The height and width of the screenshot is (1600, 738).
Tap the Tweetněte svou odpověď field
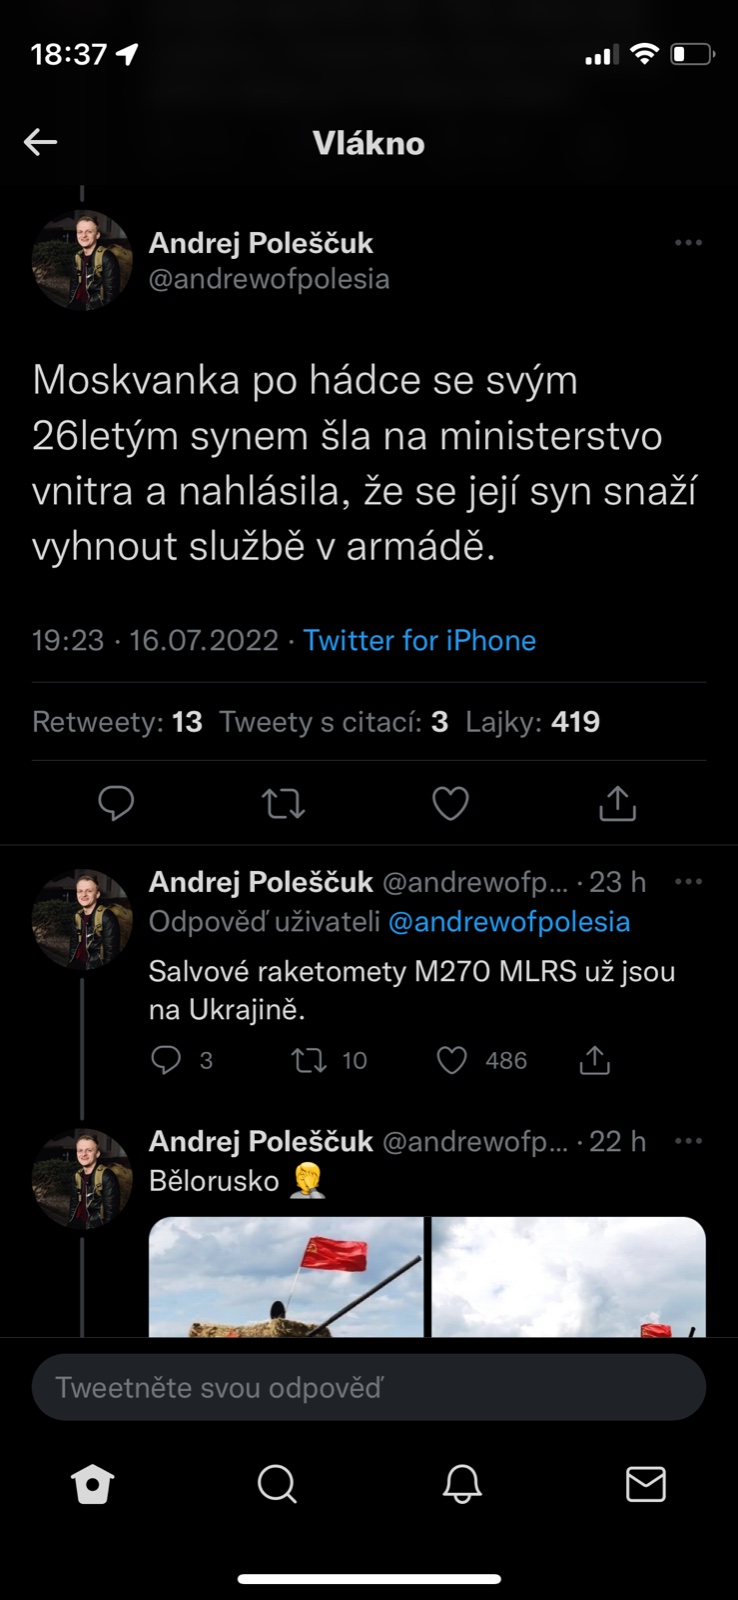(x=369, y=1387)
